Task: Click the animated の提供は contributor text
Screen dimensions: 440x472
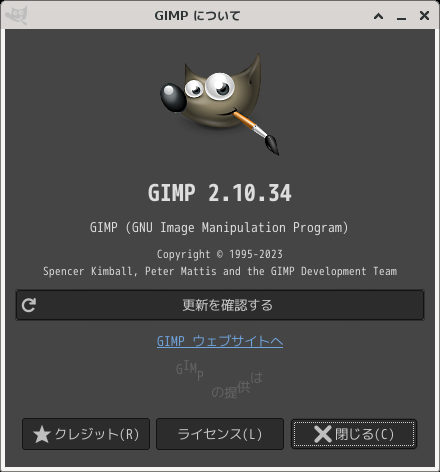Action: (237, 385)
